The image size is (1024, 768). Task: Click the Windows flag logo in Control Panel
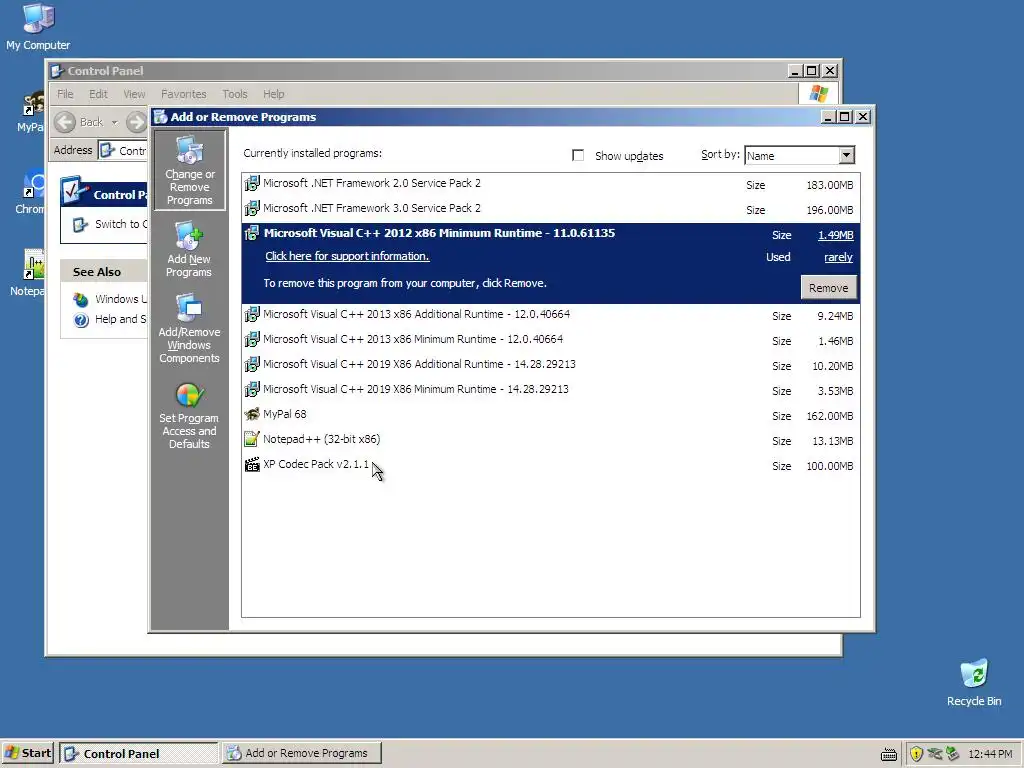(818, 93)
